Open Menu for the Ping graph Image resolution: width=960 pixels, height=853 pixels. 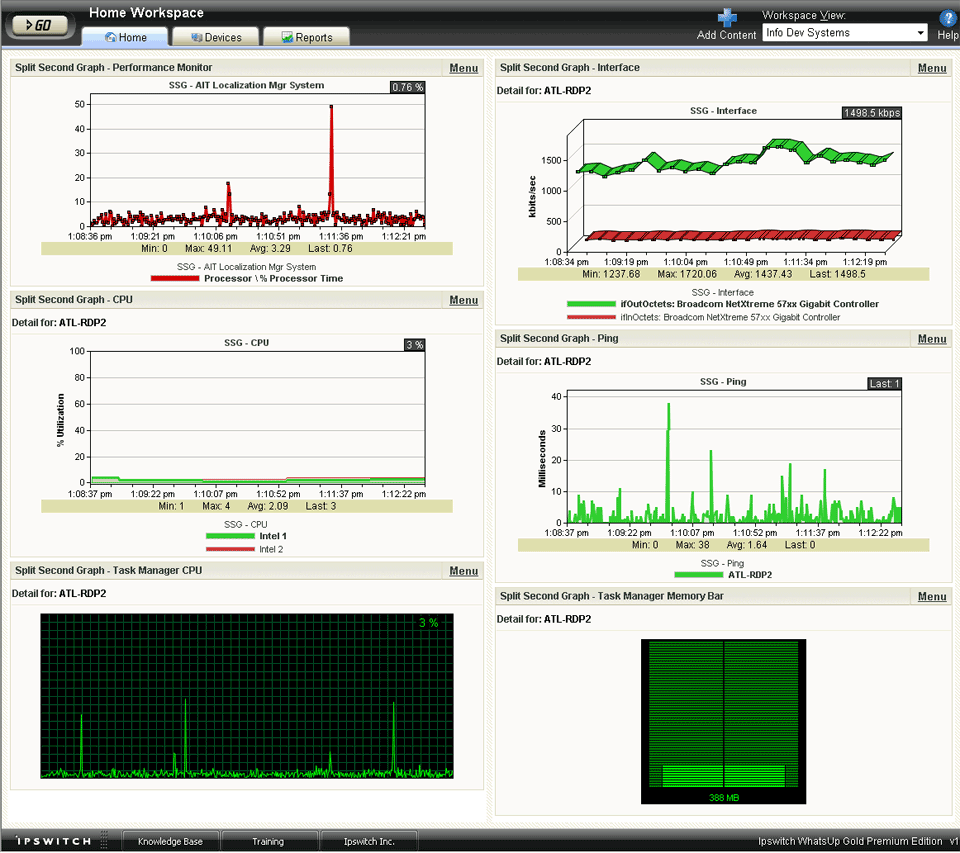[931, 339]
